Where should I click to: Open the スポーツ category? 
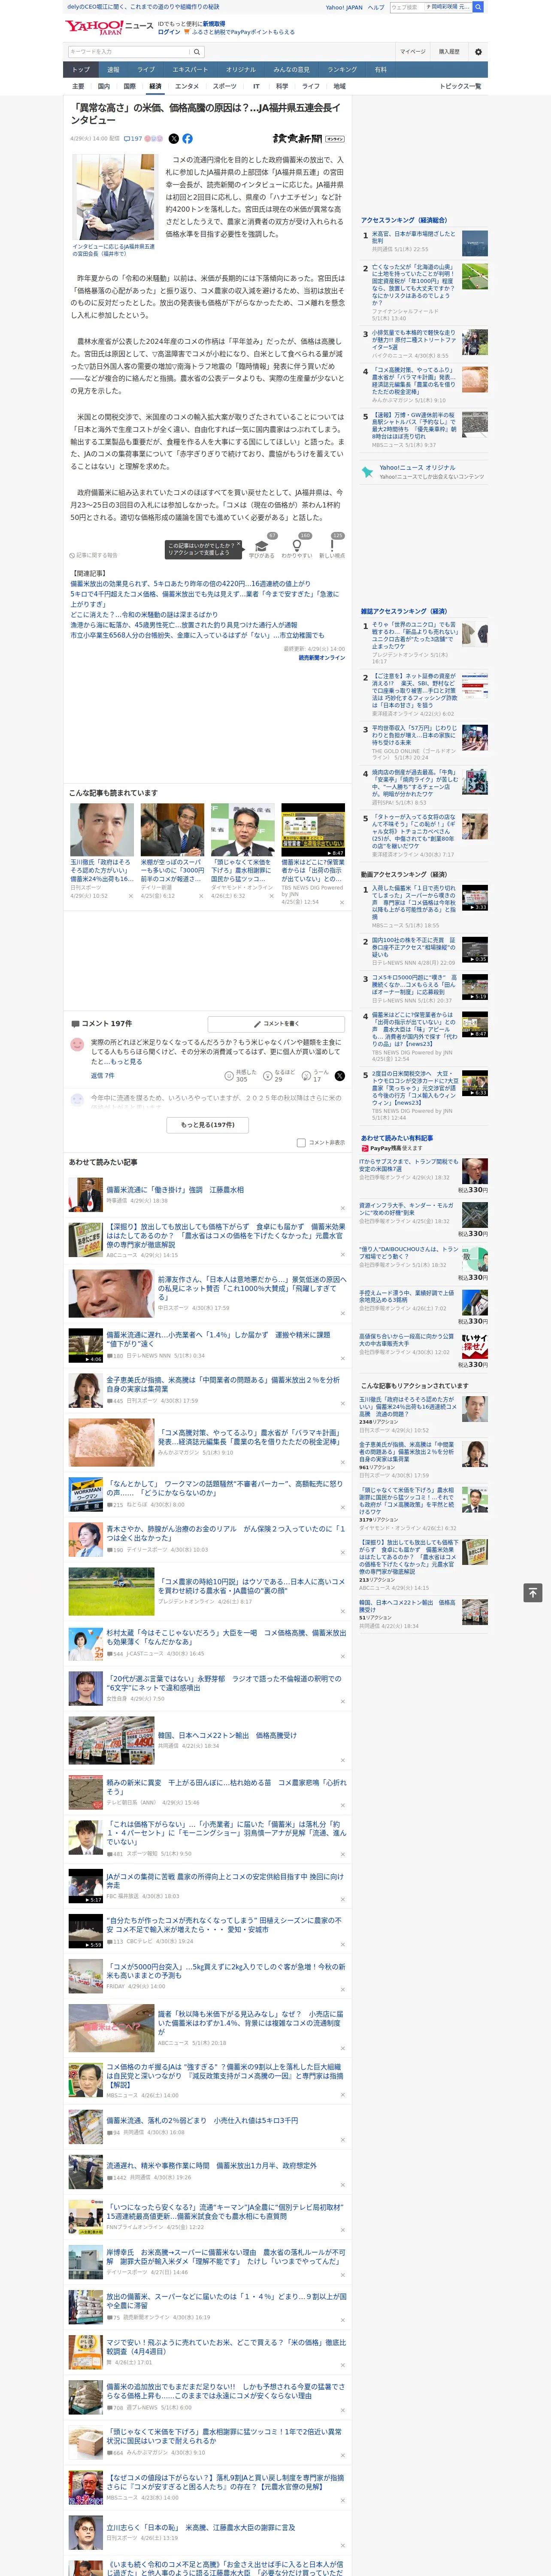click(225, 86)
